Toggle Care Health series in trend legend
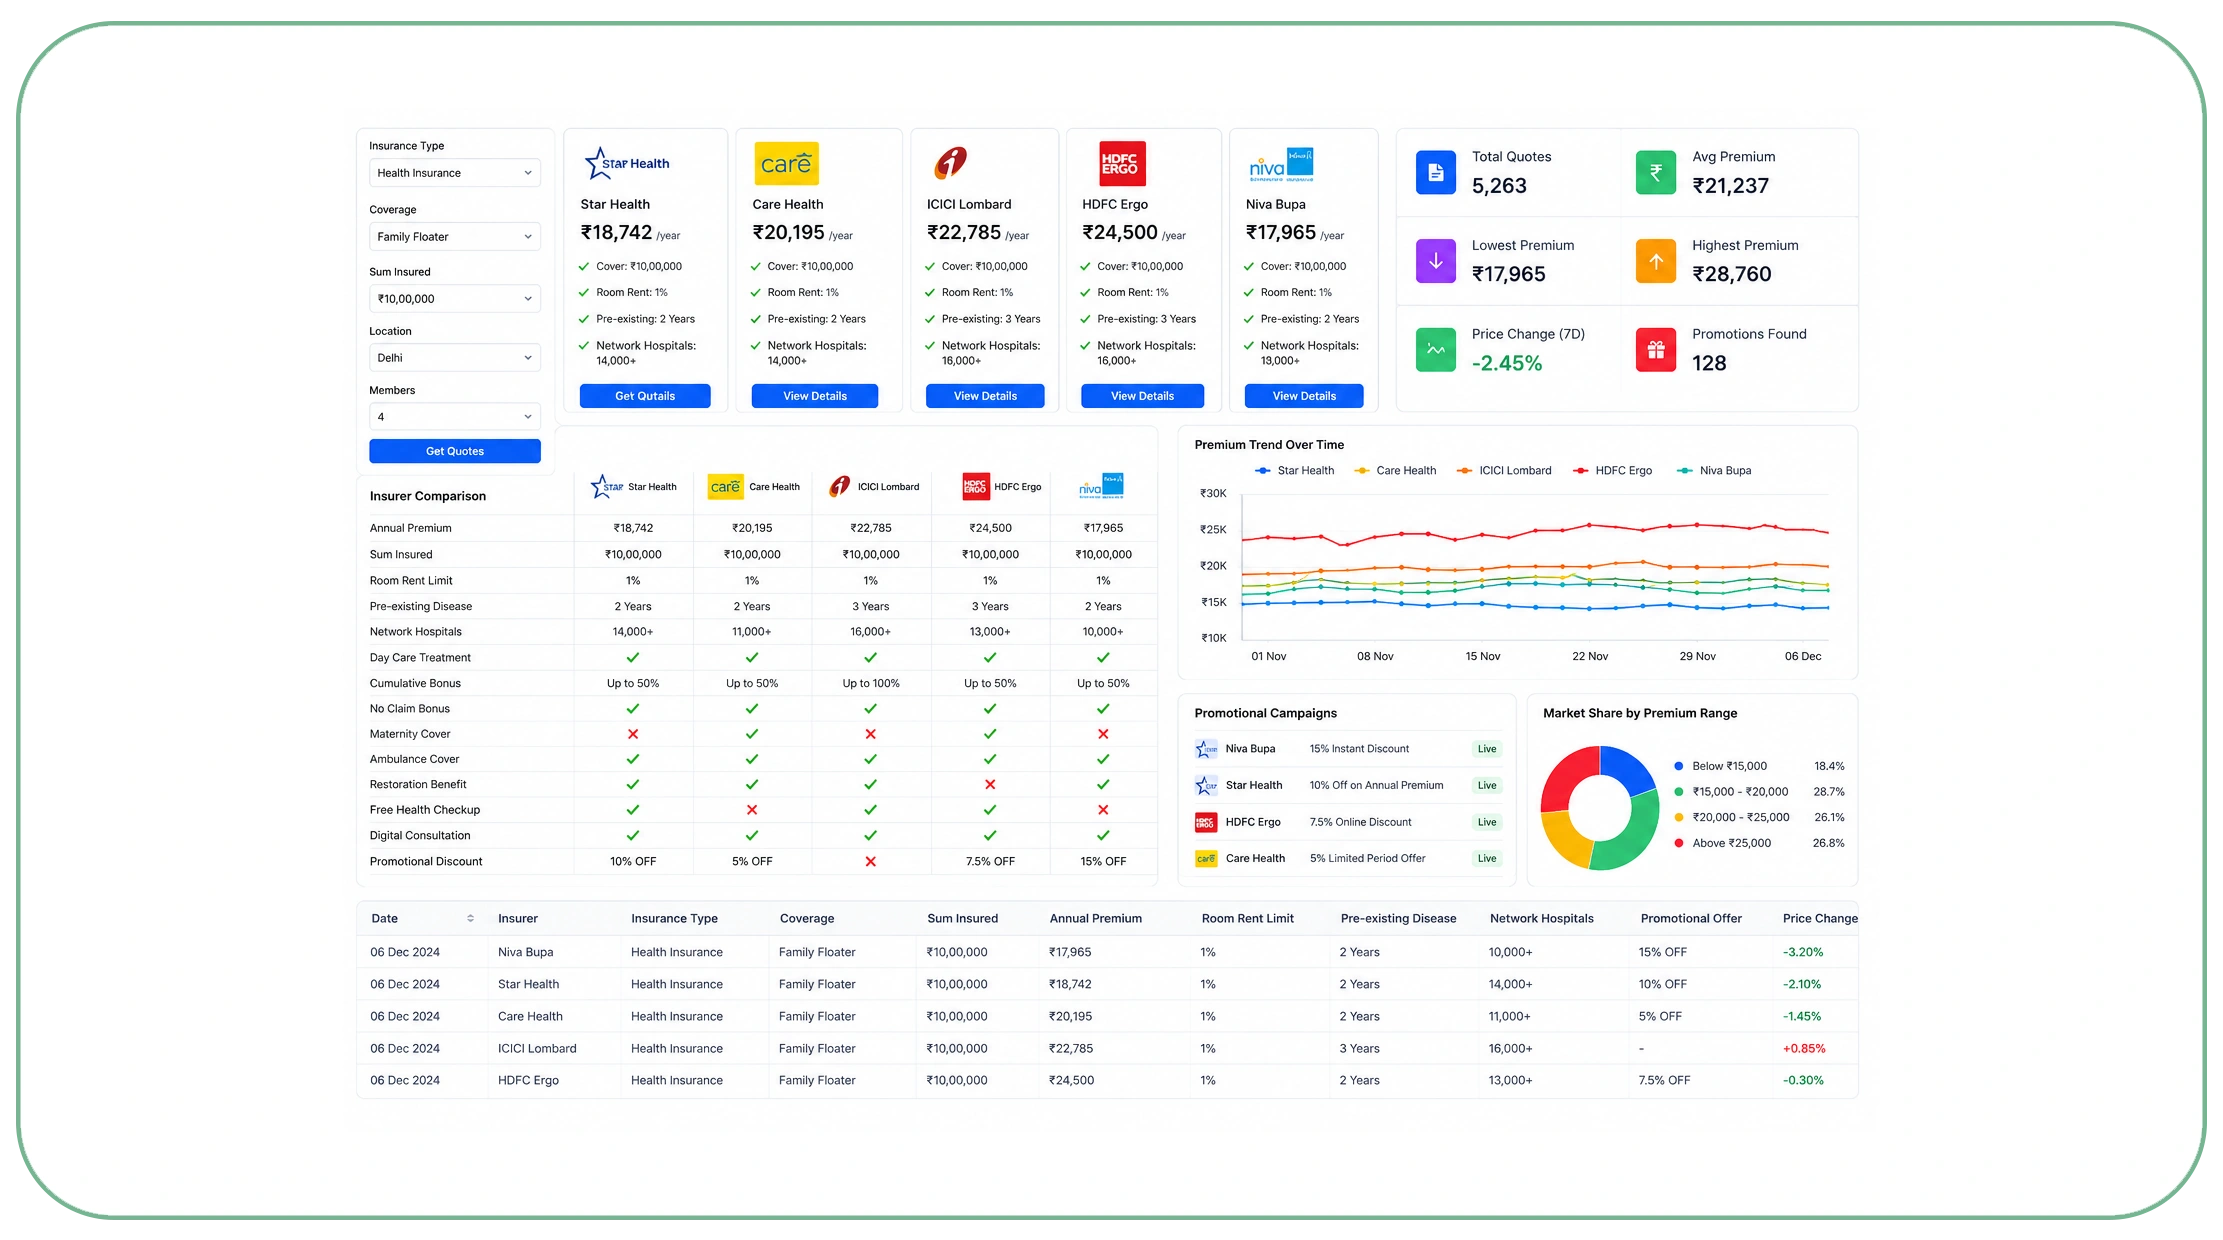The height and width of the screenshot is (1240, 2223). point(1395,471)
